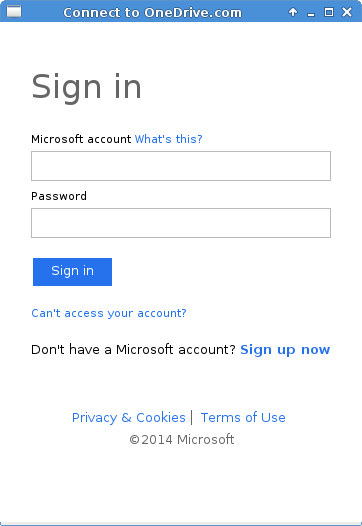
Task: Open 'Can't access your account?' link
Action: 109,313
